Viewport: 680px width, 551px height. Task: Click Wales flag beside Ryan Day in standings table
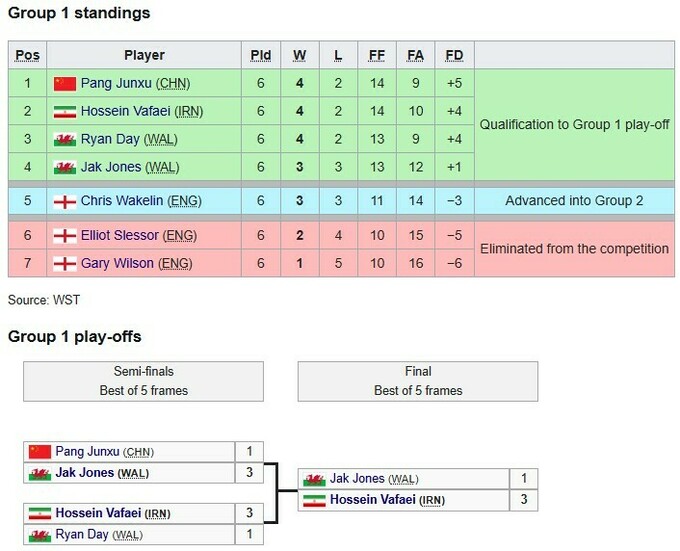pyautogui.click(x=65, y=138)
